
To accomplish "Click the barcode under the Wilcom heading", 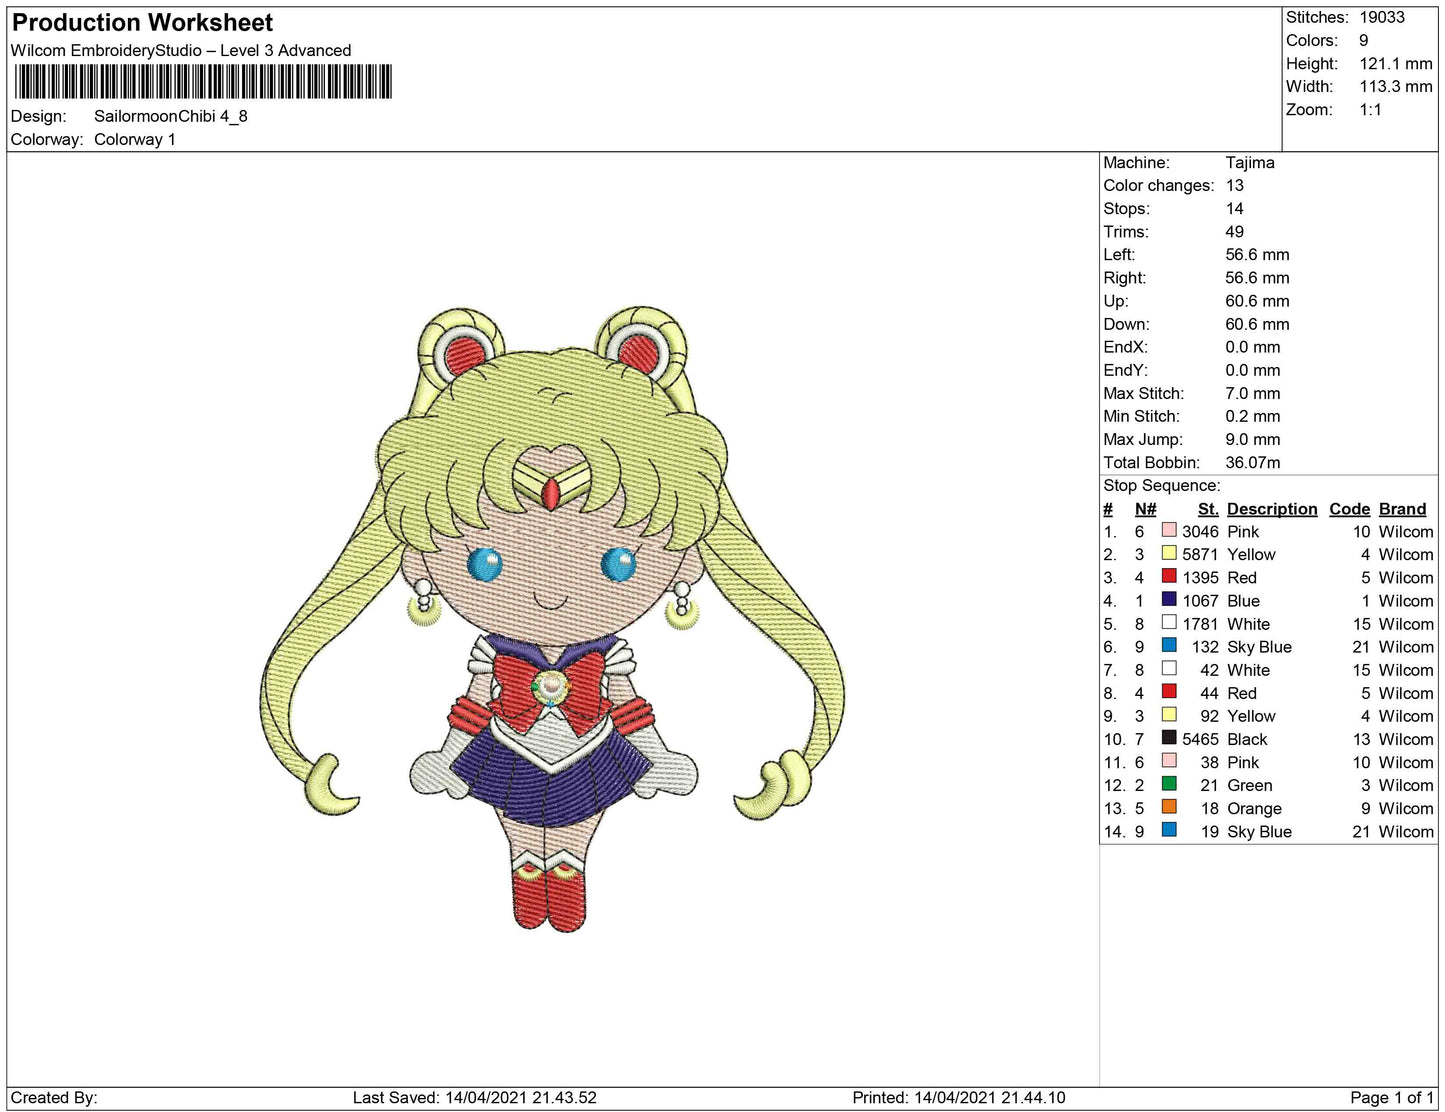I will (x=202, y=82).
